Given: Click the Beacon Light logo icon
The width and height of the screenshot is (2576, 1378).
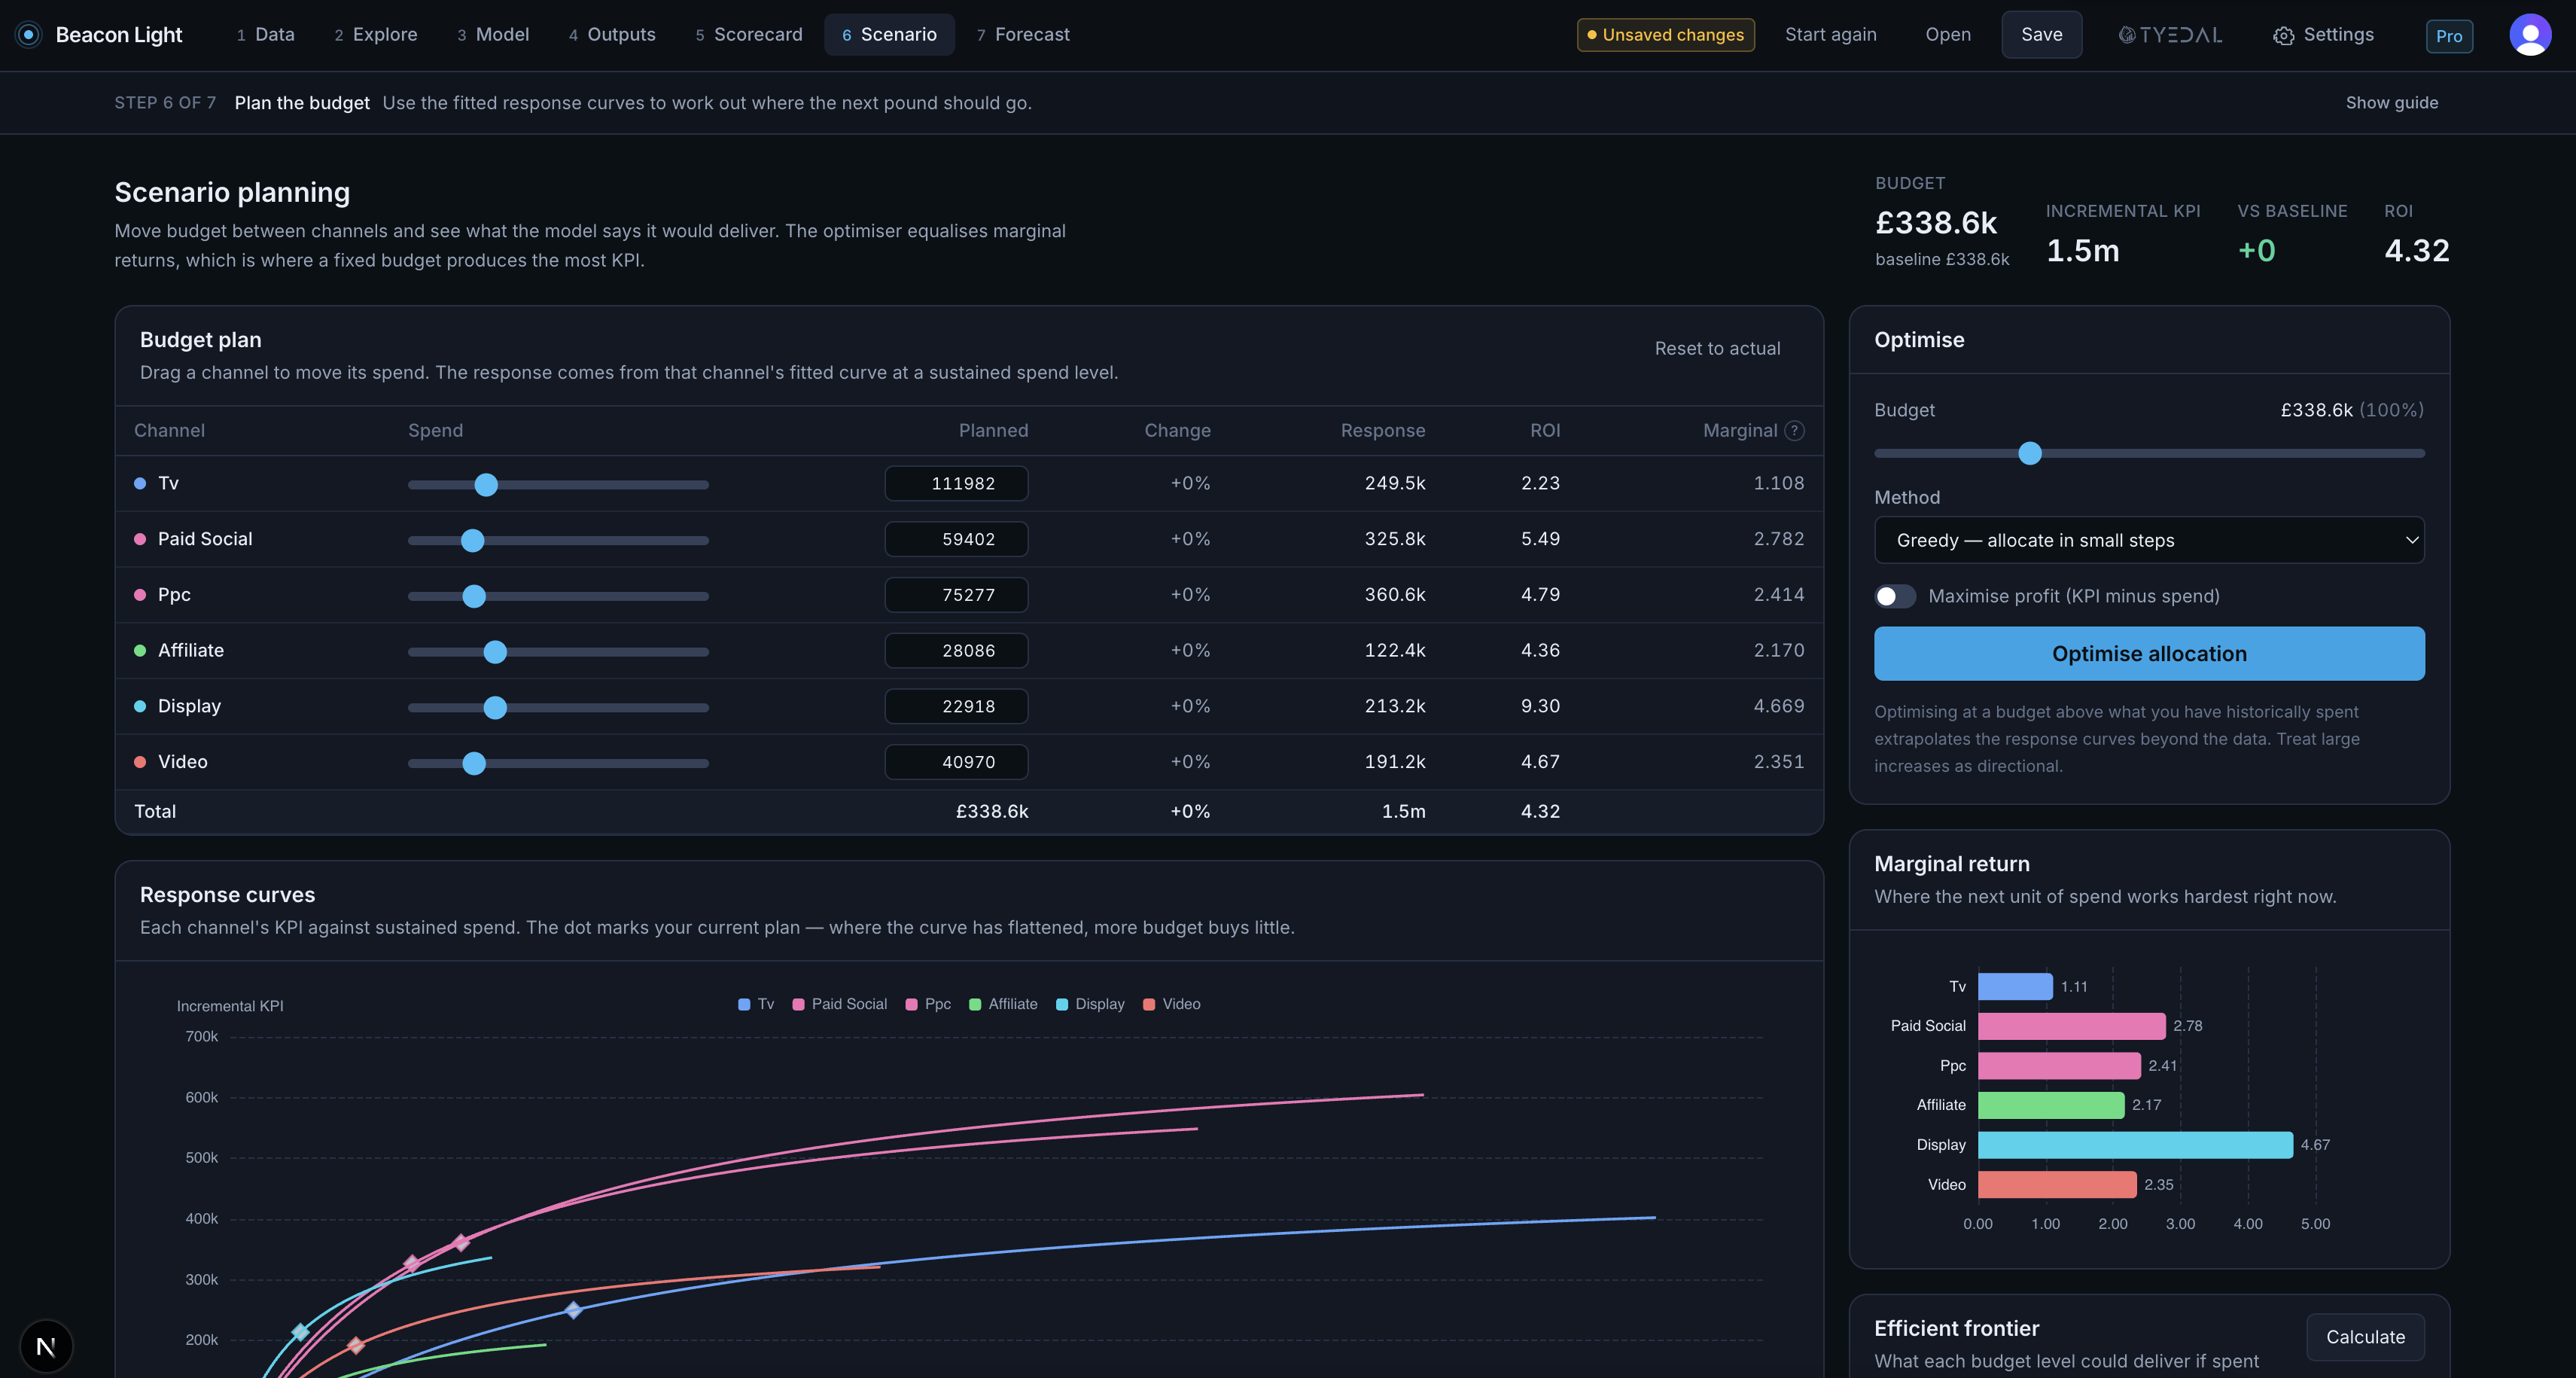Looking at the screenshot, I should click(29, 35).
